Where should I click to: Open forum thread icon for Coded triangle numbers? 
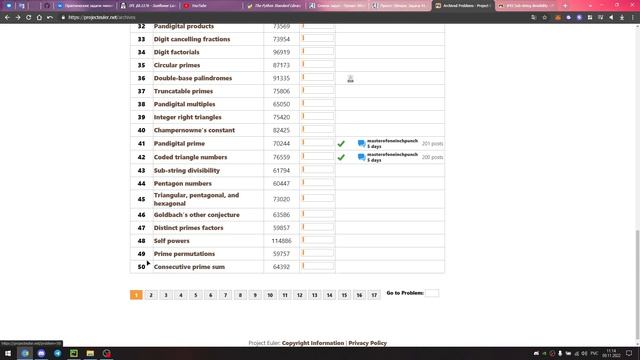tap(361, 157)
